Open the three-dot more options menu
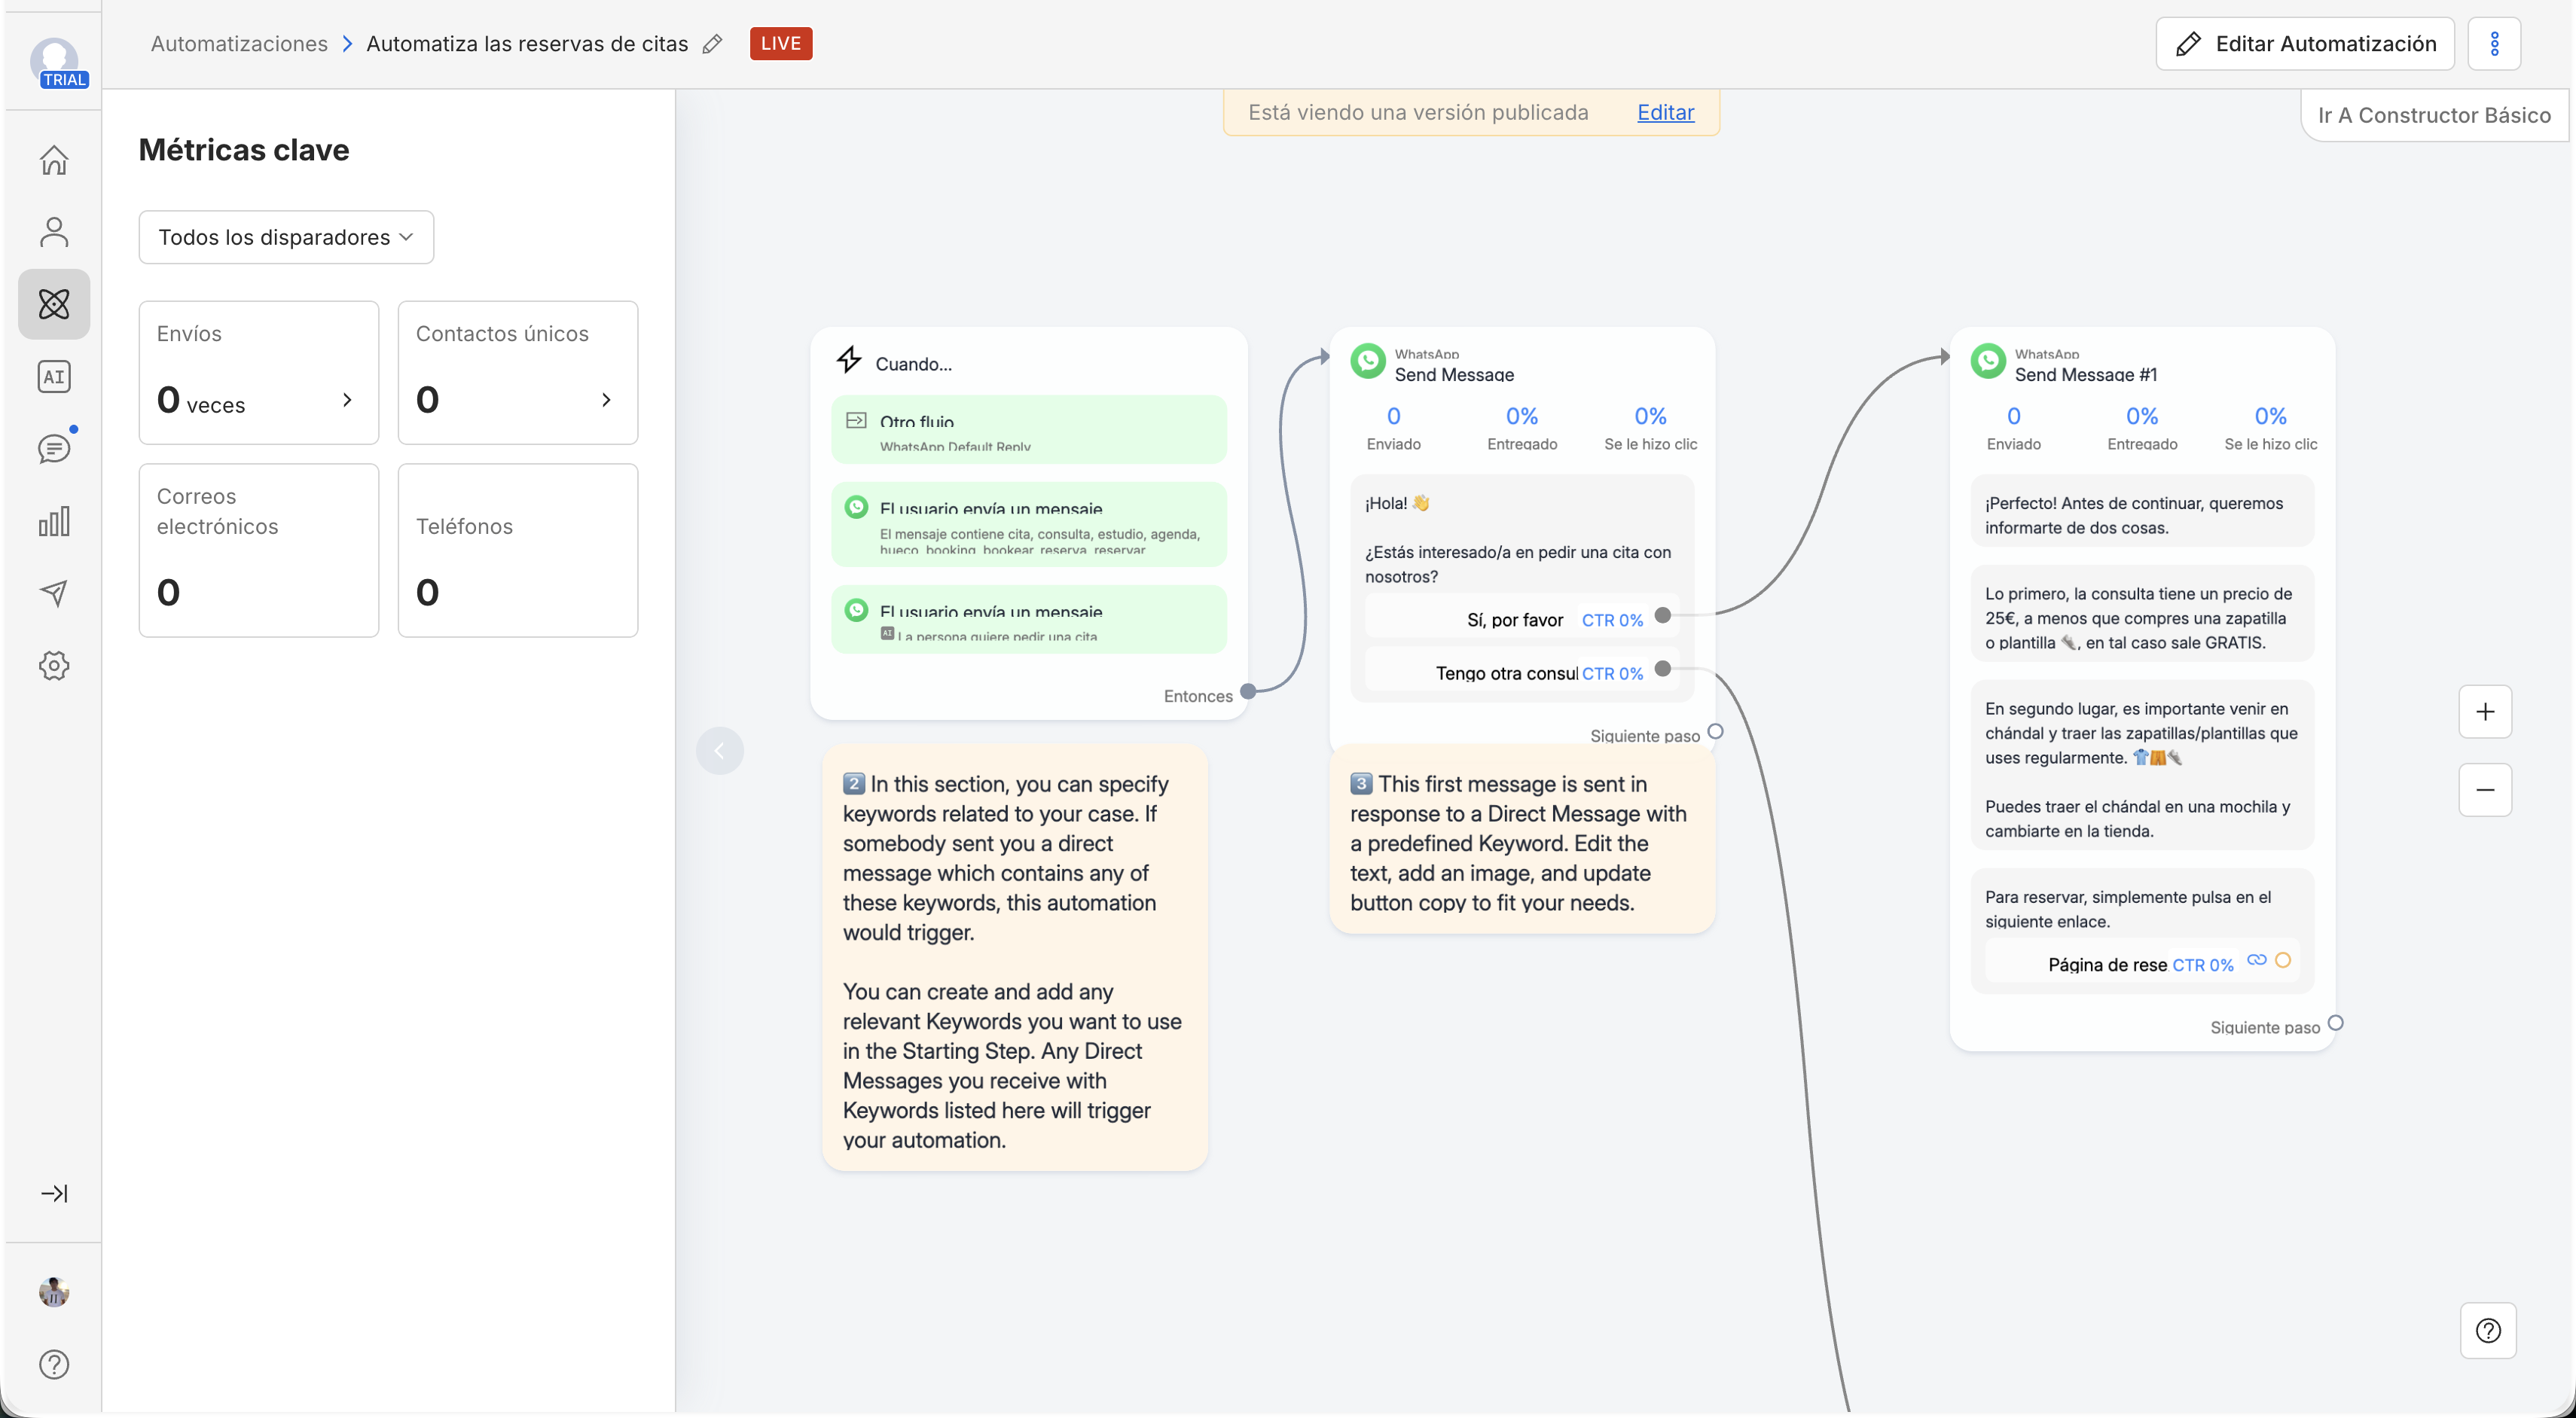 point(2494,44)
